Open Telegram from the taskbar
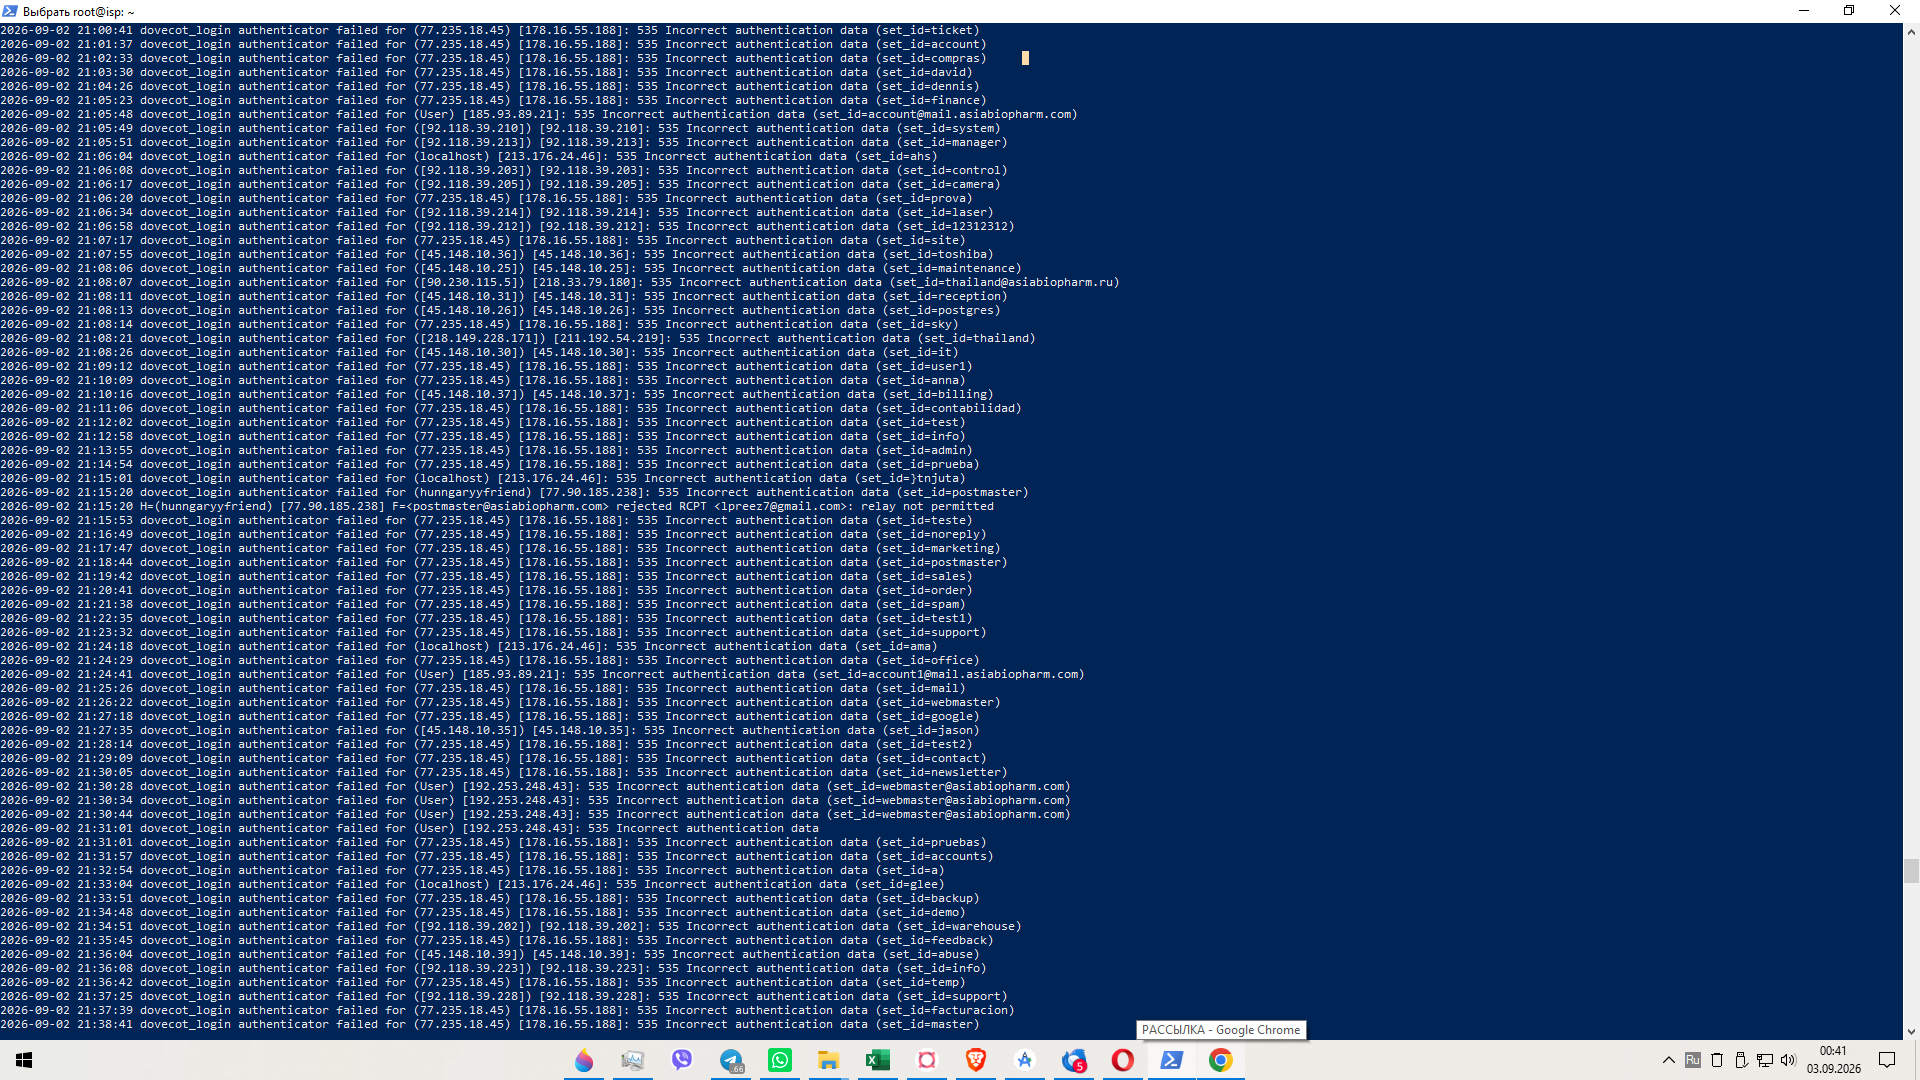The image size is (1920, 1080). pyautogui.click(x=731, y=1060)
